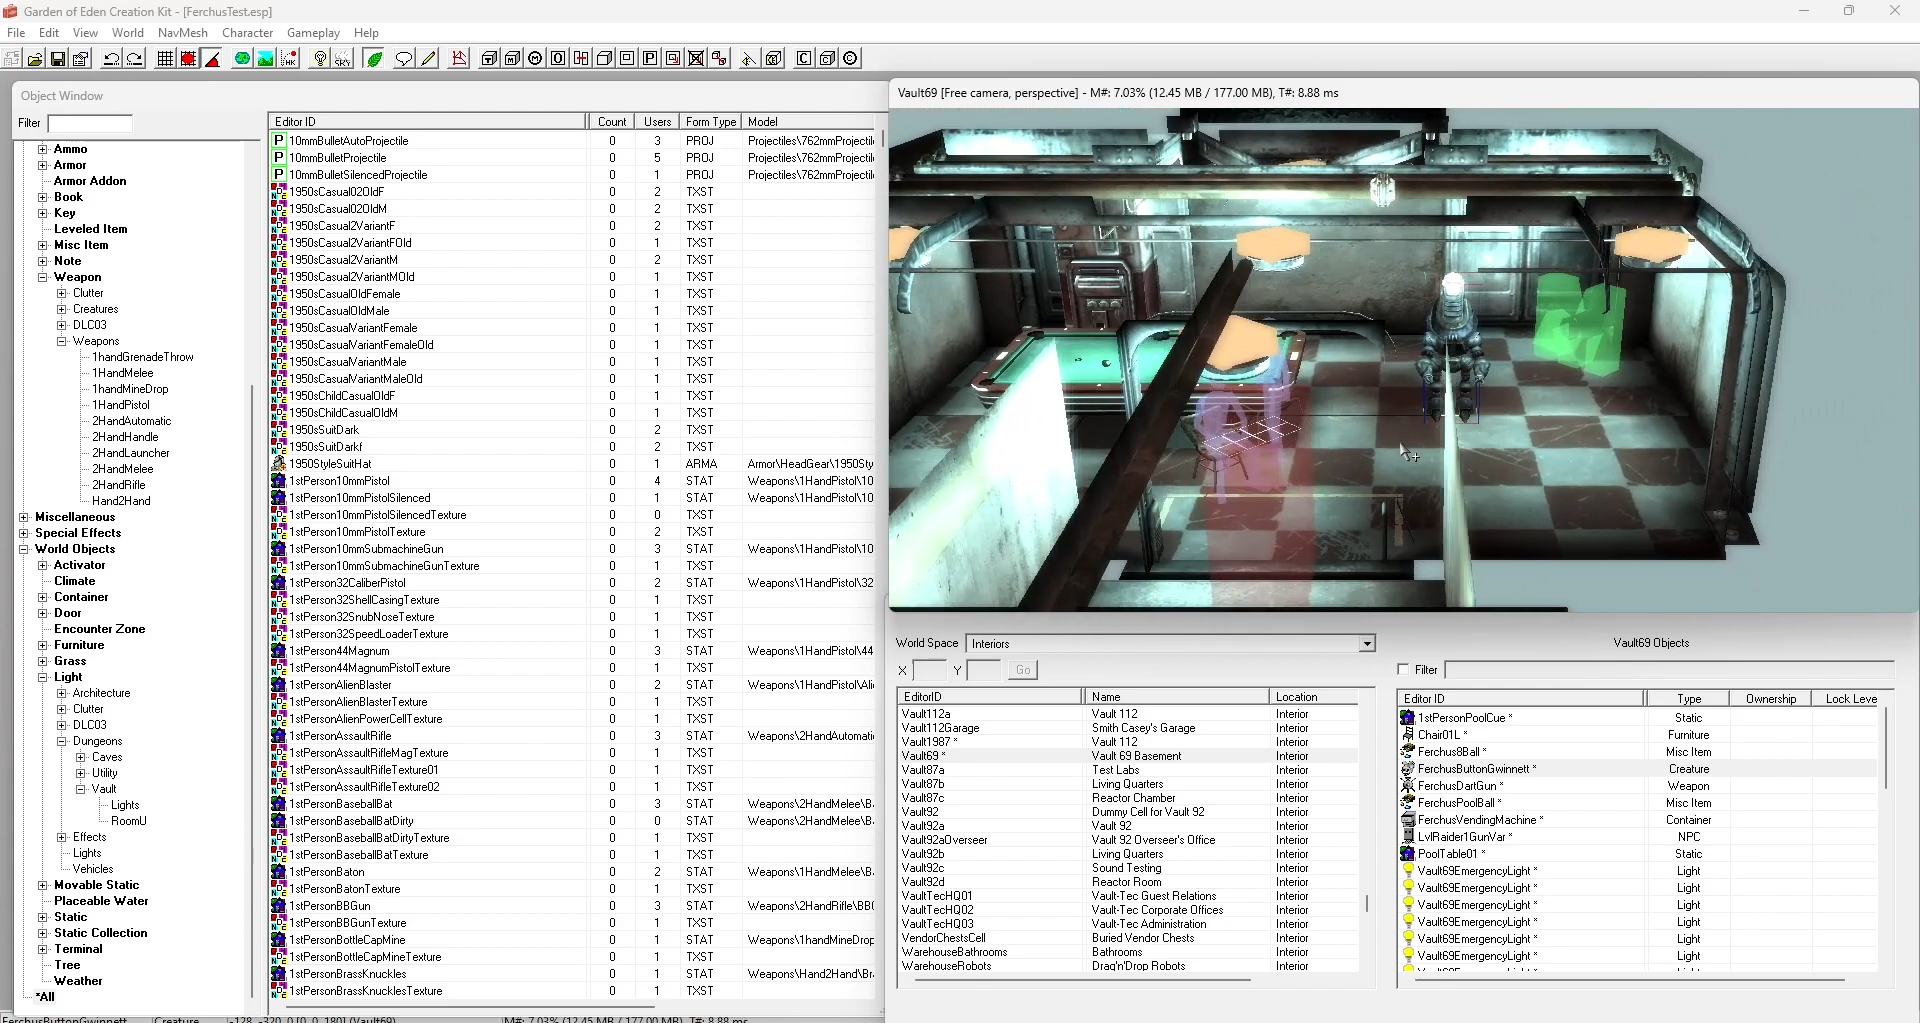Screen dimensions: 1920x1023
Task: Click the open folder toolbar icon
Action: click(x=35, y=59)
